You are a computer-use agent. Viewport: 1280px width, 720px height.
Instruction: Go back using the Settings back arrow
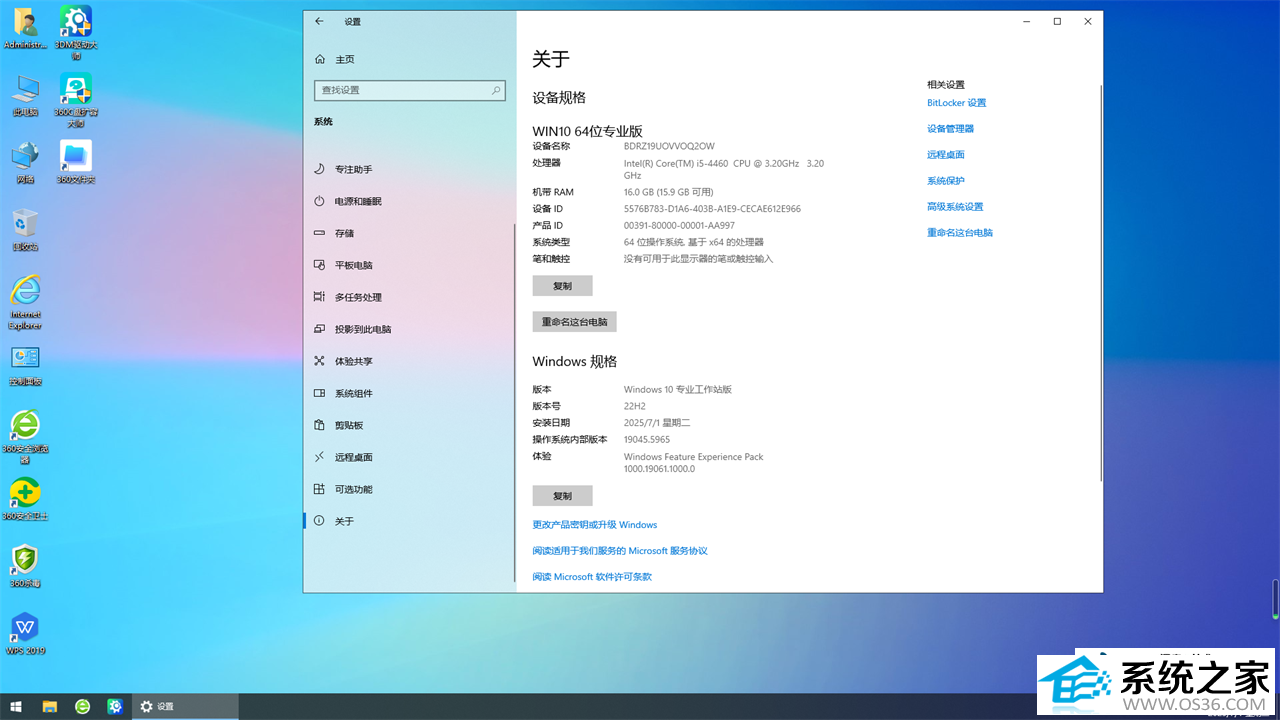pos(319,21)
